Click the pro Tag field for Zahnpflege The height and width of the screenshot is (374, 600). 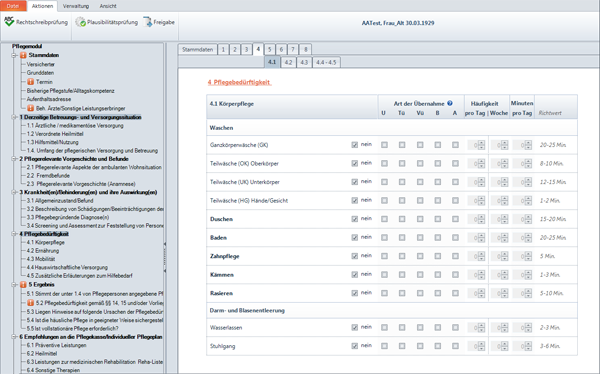tap(473, 256)
